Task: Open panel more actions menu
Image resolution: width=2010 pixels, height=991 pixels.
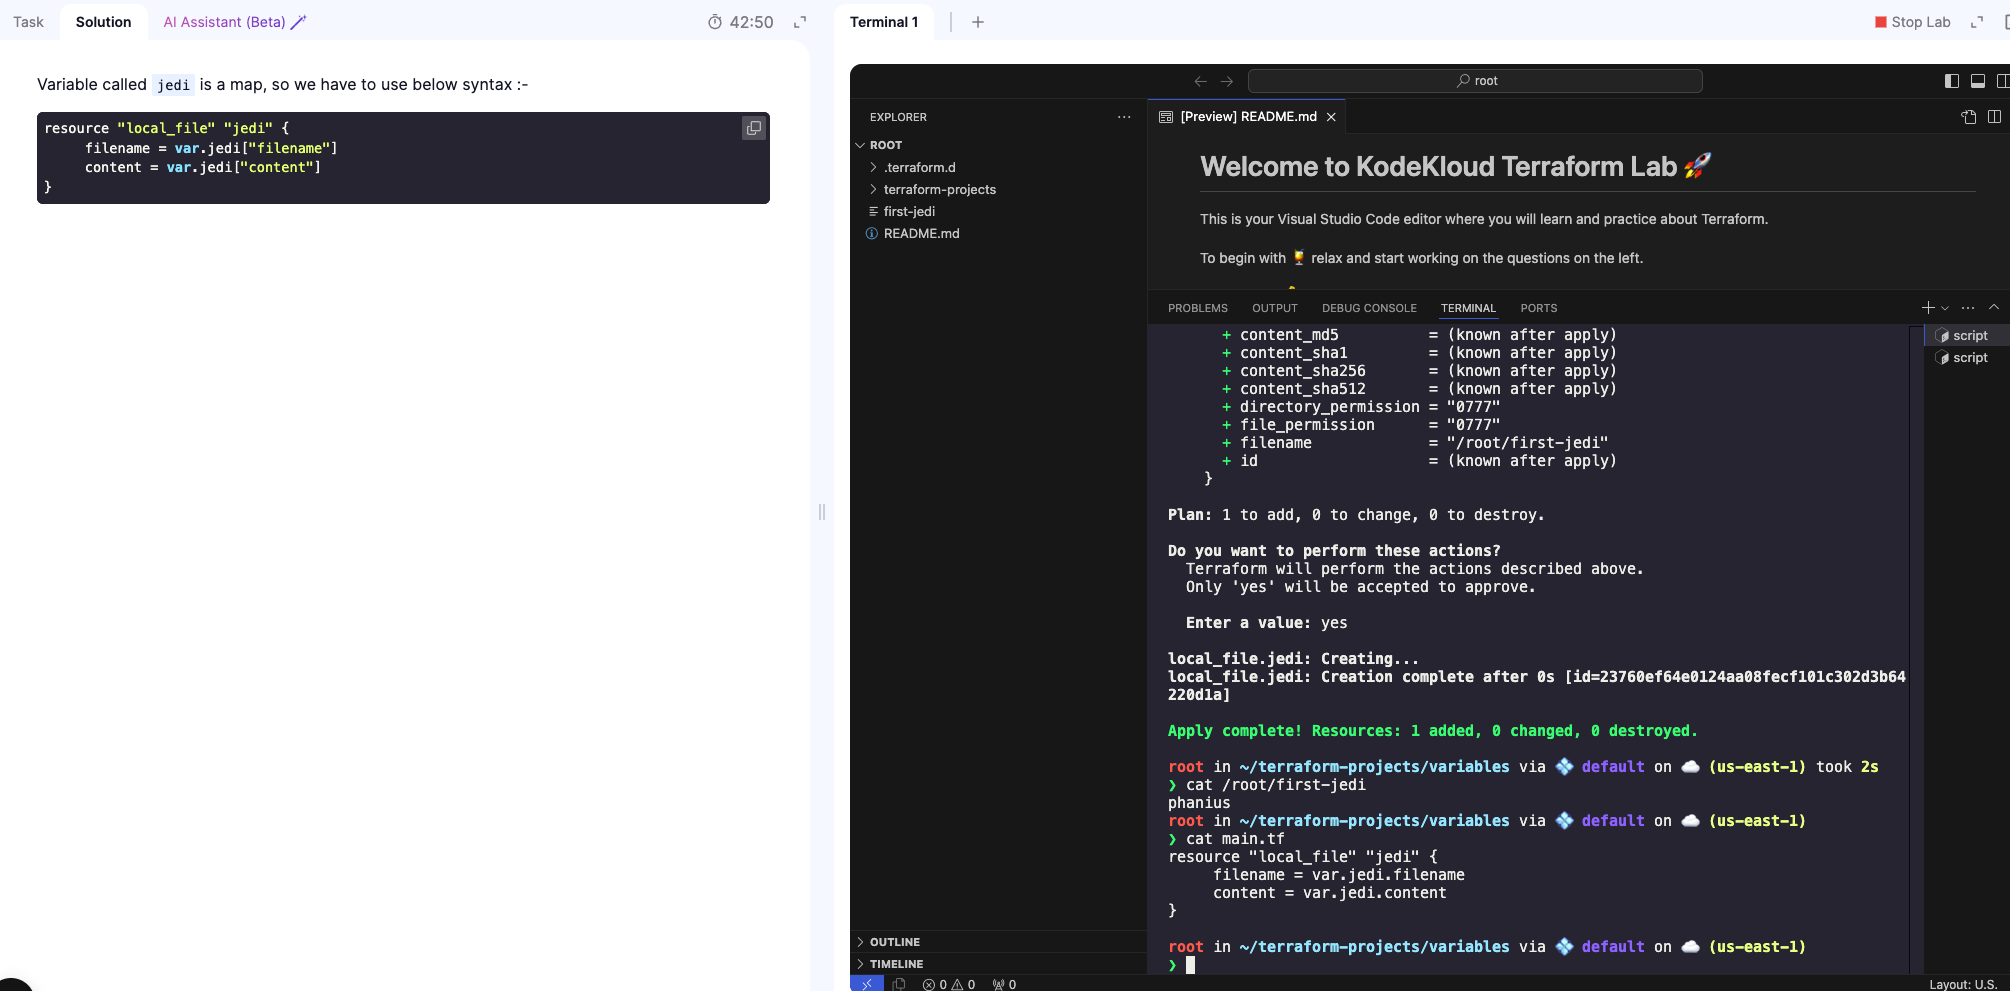Action: point(1968,308)
